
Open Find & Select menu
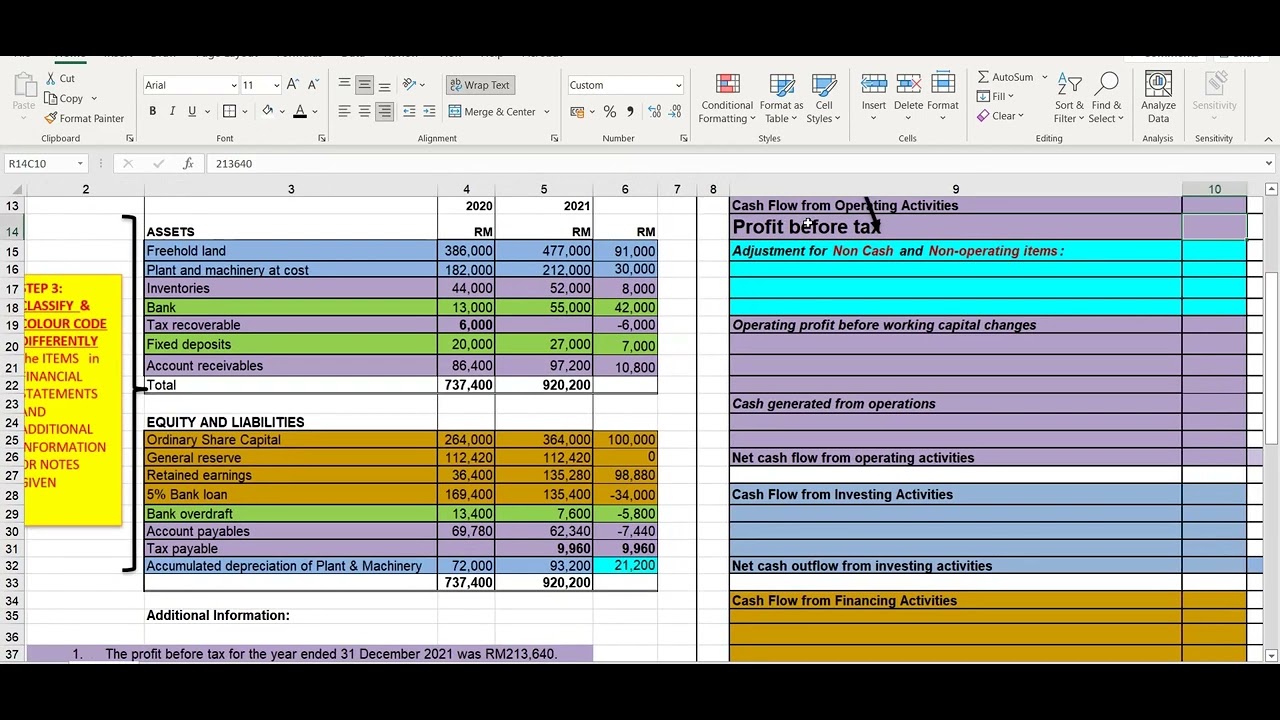tap(1107, 98)
